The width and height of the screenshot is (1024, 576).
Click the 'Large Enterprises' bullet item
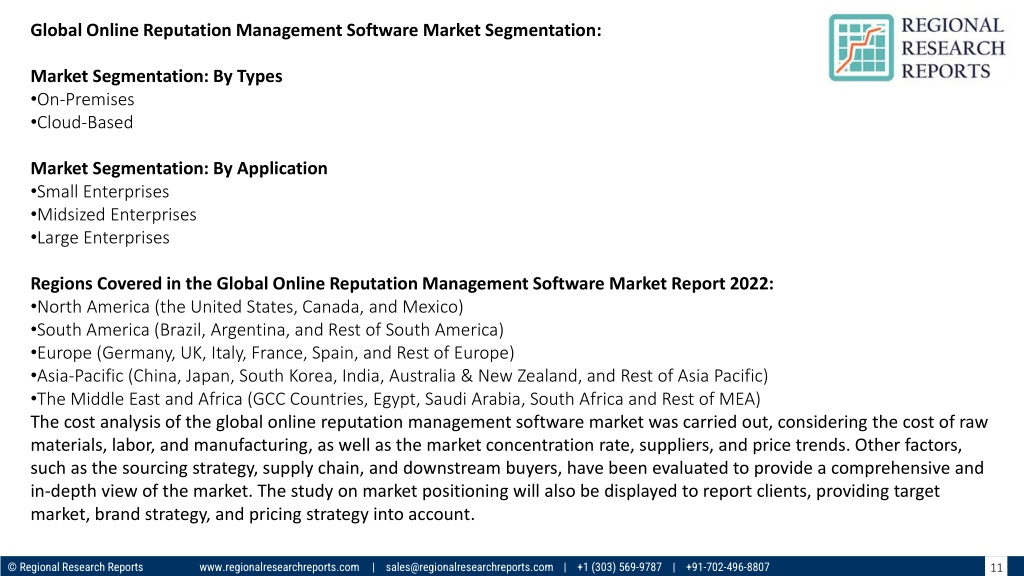click(100, 238)
